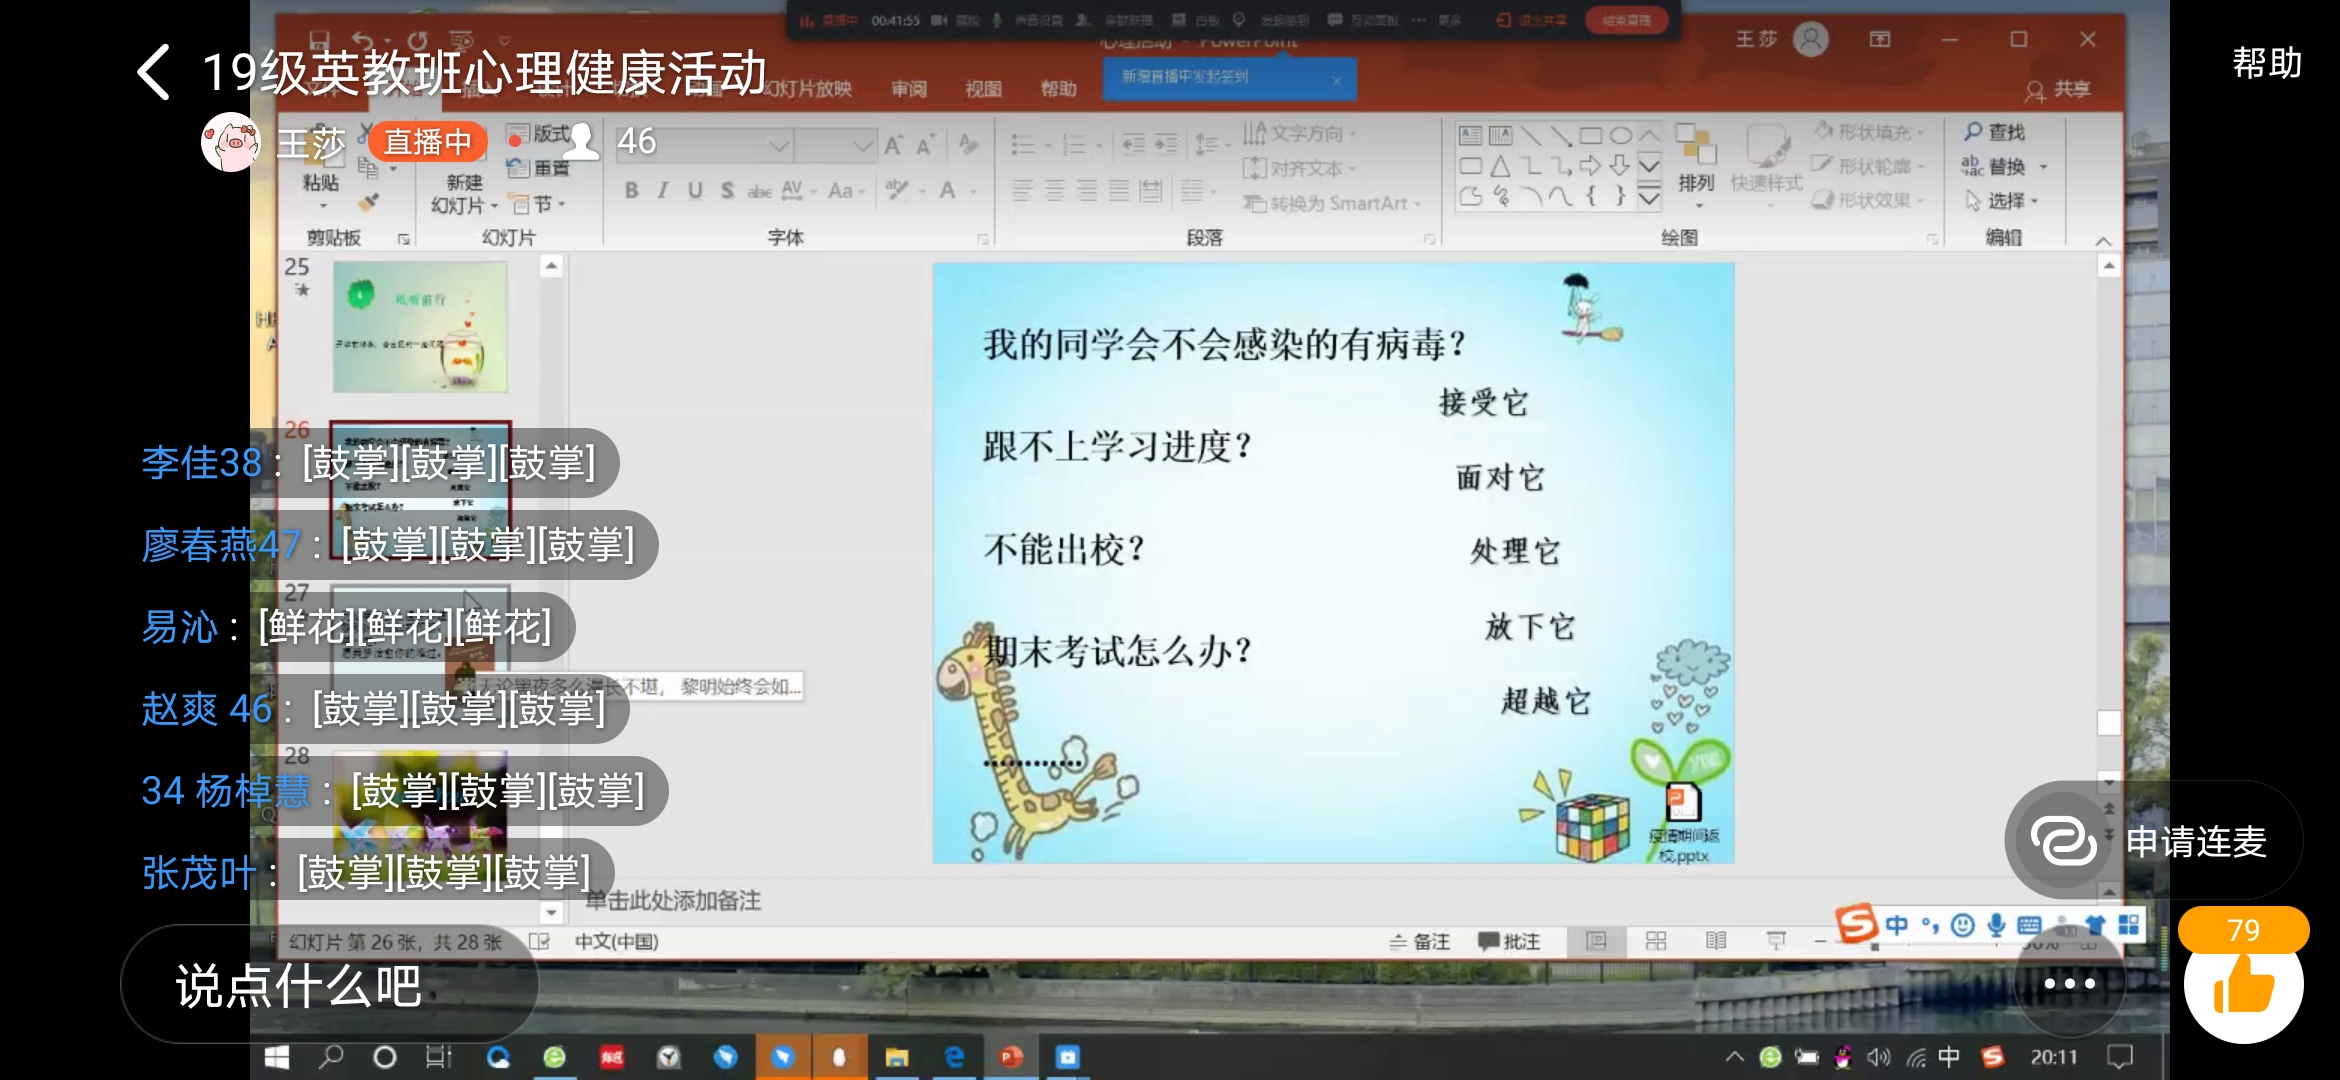Tap the thumbs-up like button
The width and height of the screenshot is (2340, 1080).
2243,985
